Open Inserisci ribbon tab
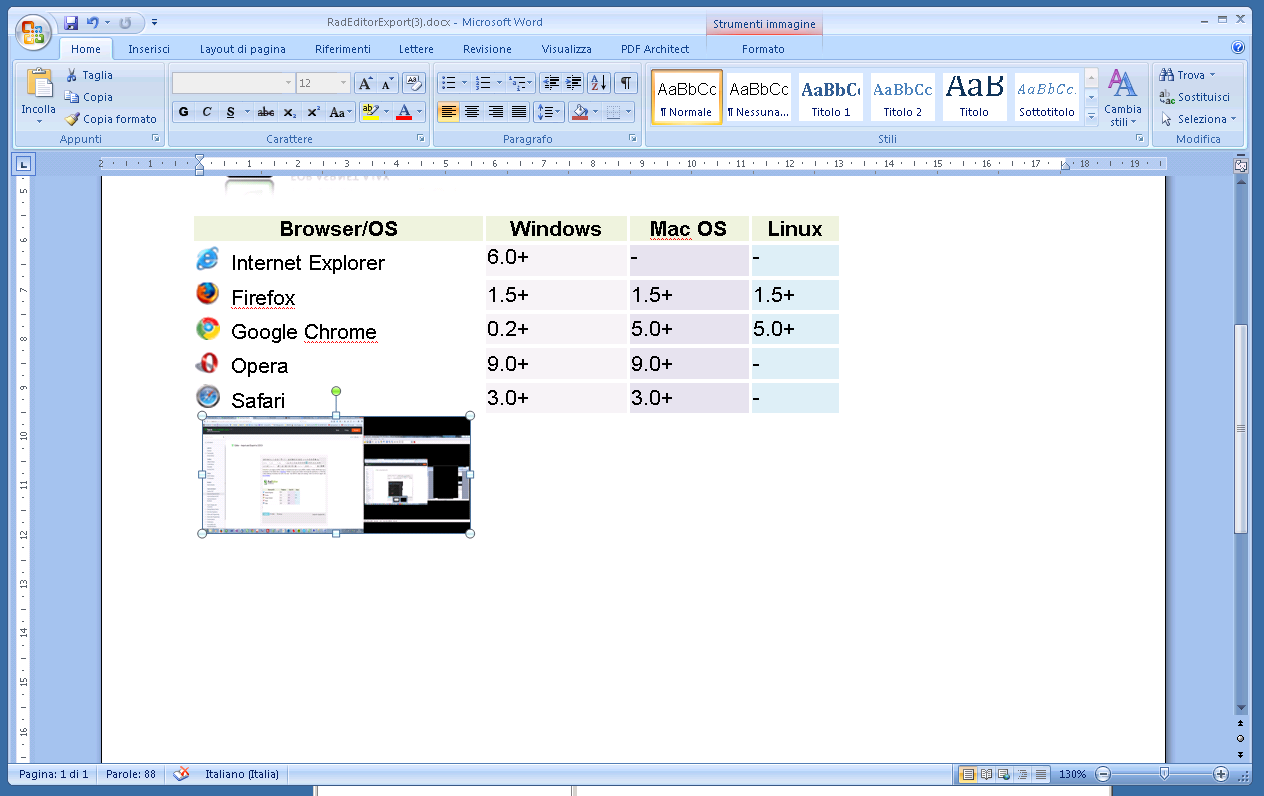Image resolution: width=1264 pixels, height=796 pixels. point(149,49)
